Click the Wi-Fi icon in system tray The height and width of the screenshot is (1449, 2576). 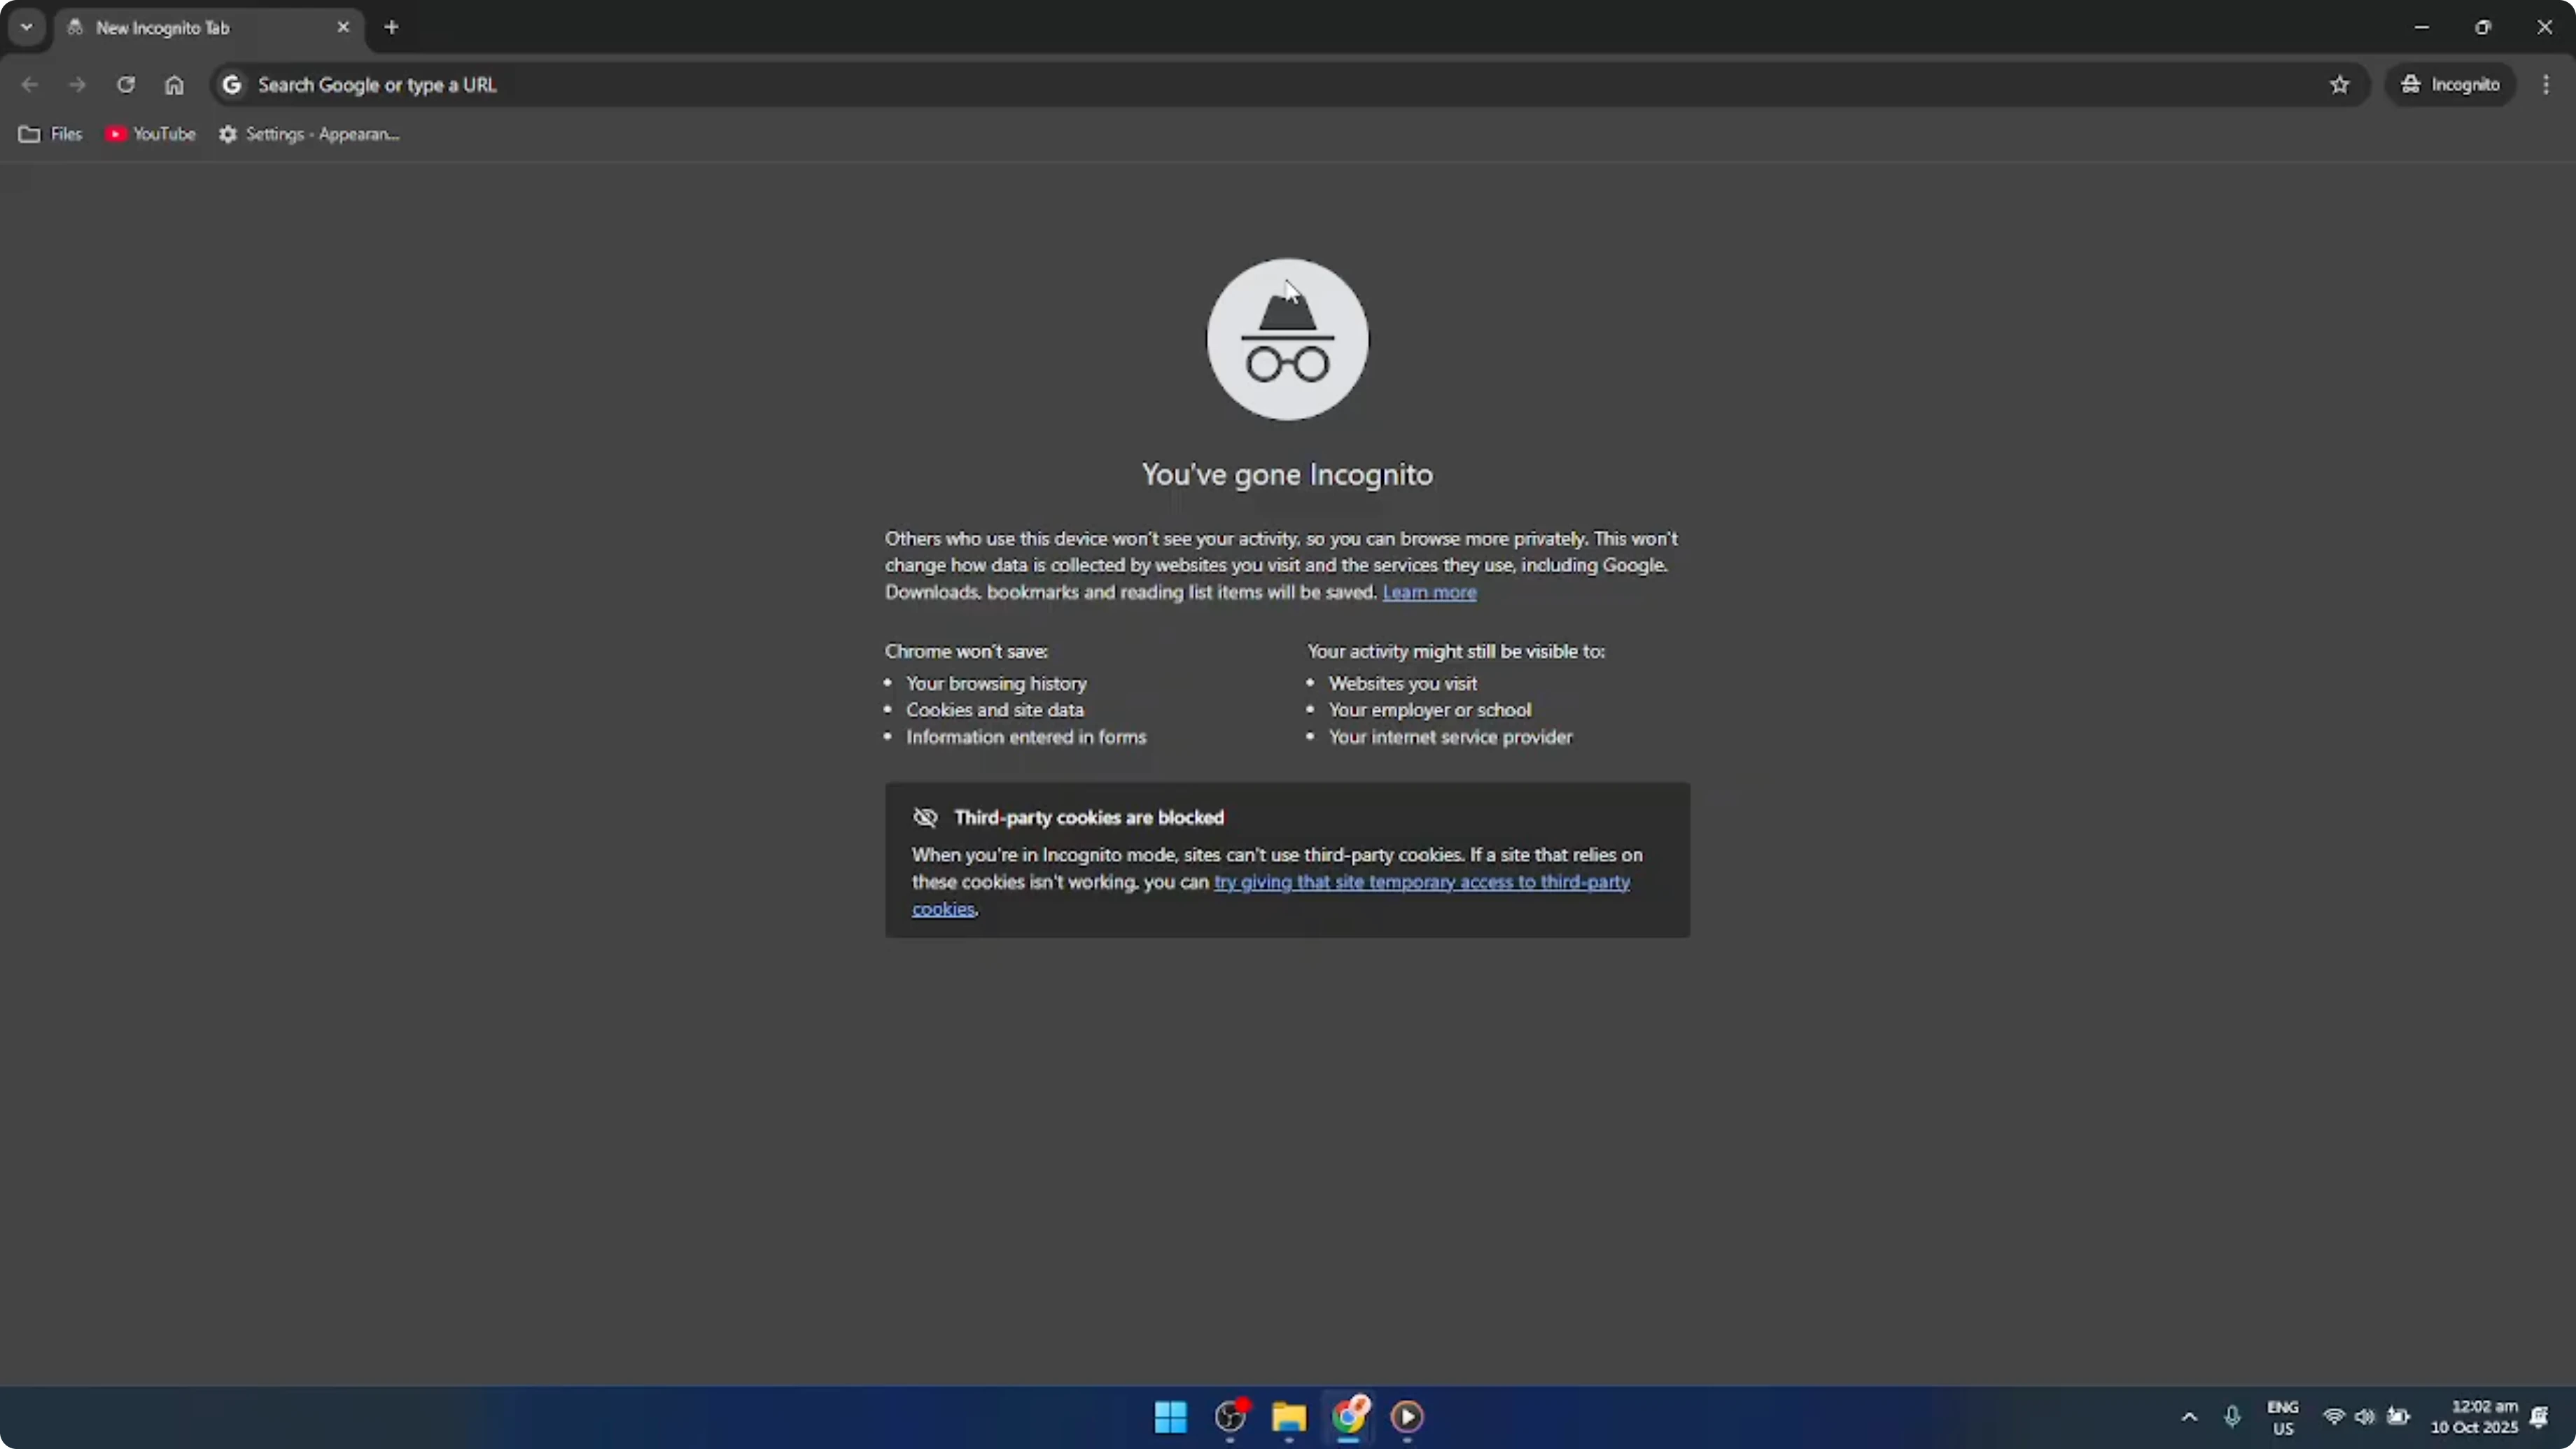pos(2333,1418)
